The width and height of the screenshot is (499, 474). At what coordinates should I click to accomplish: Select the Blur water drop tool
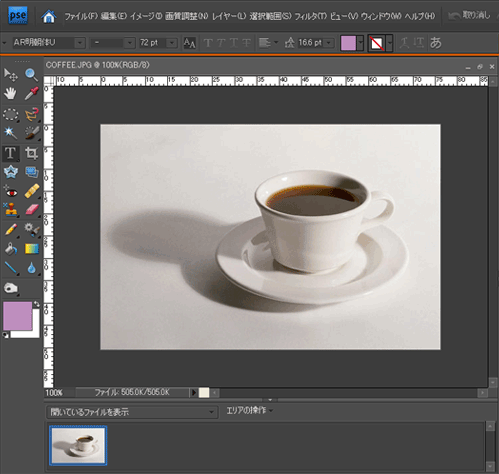(31, 268)
